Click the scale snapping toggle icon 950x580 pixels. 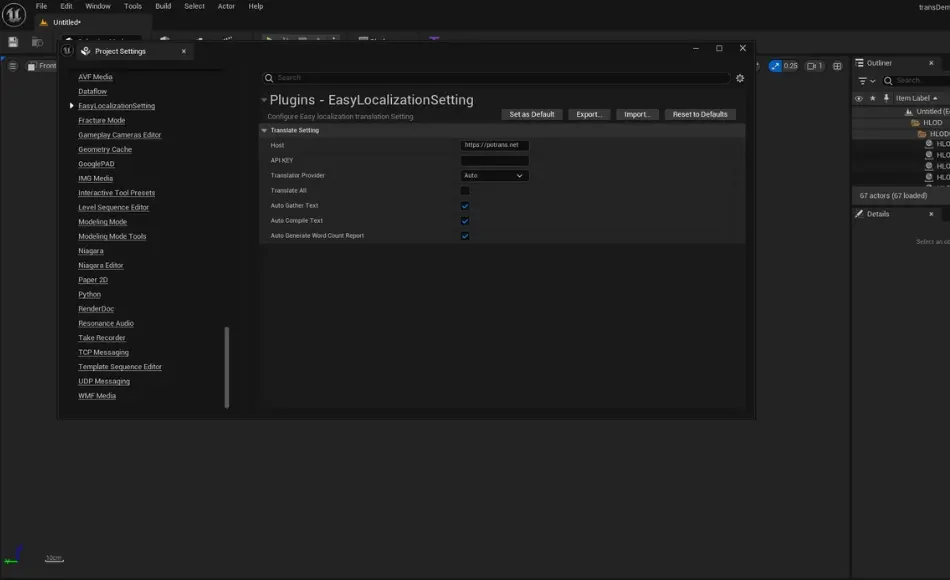(x=775, y=65)
